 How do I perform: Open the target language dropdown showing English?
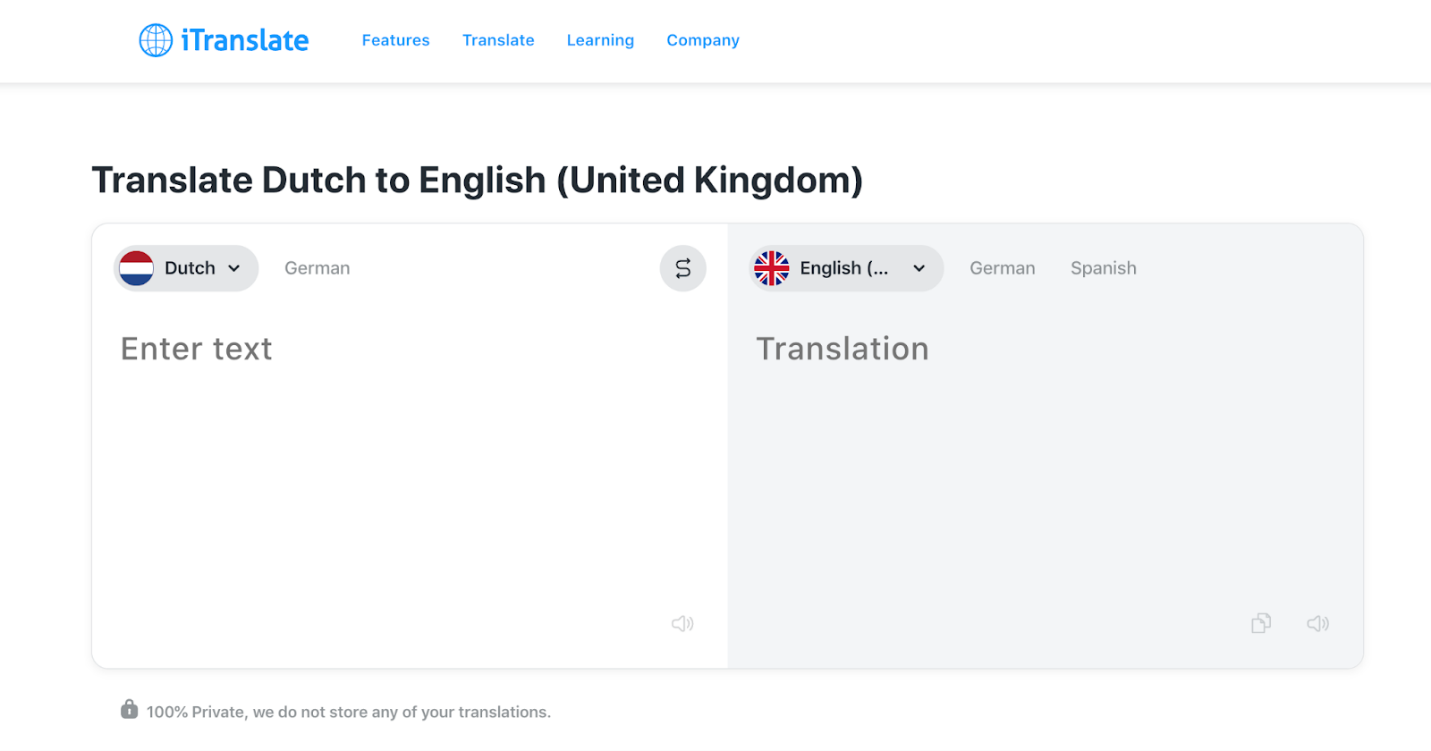845,268
